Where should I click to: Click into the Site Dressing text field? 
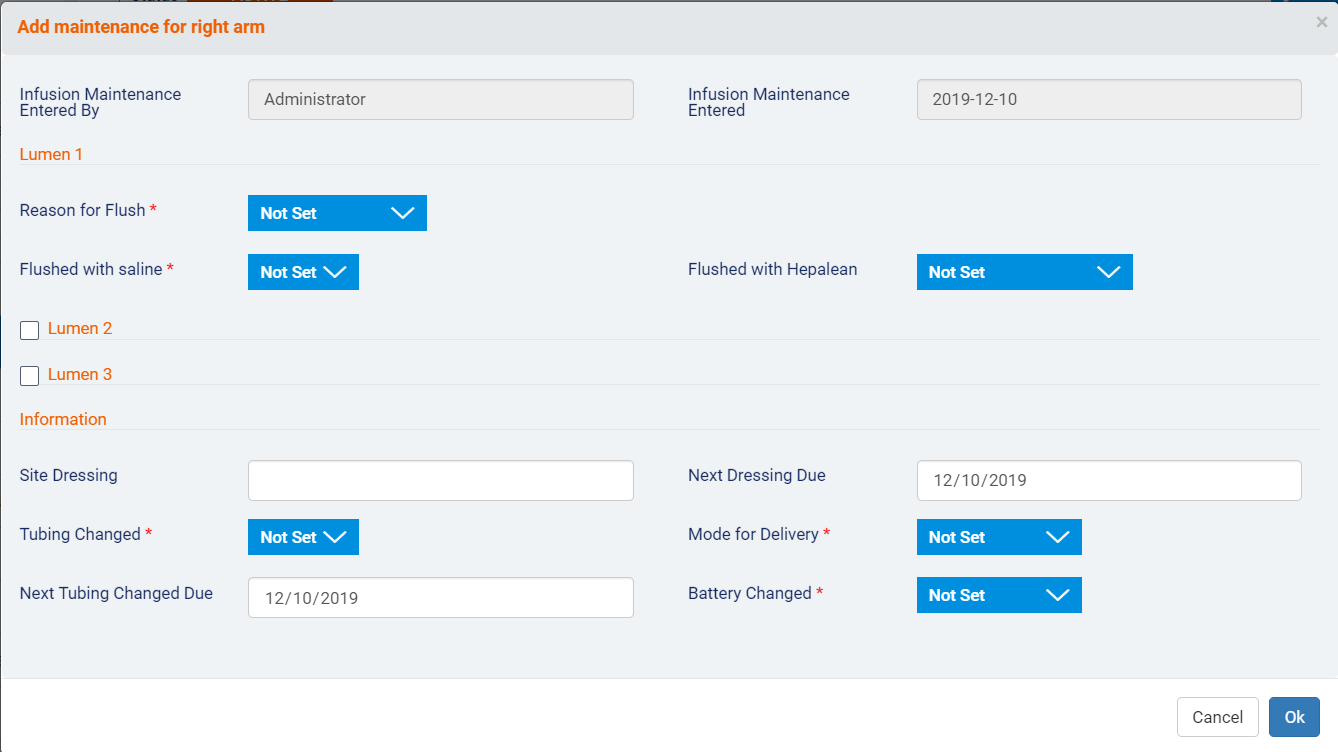coord(440,480)
